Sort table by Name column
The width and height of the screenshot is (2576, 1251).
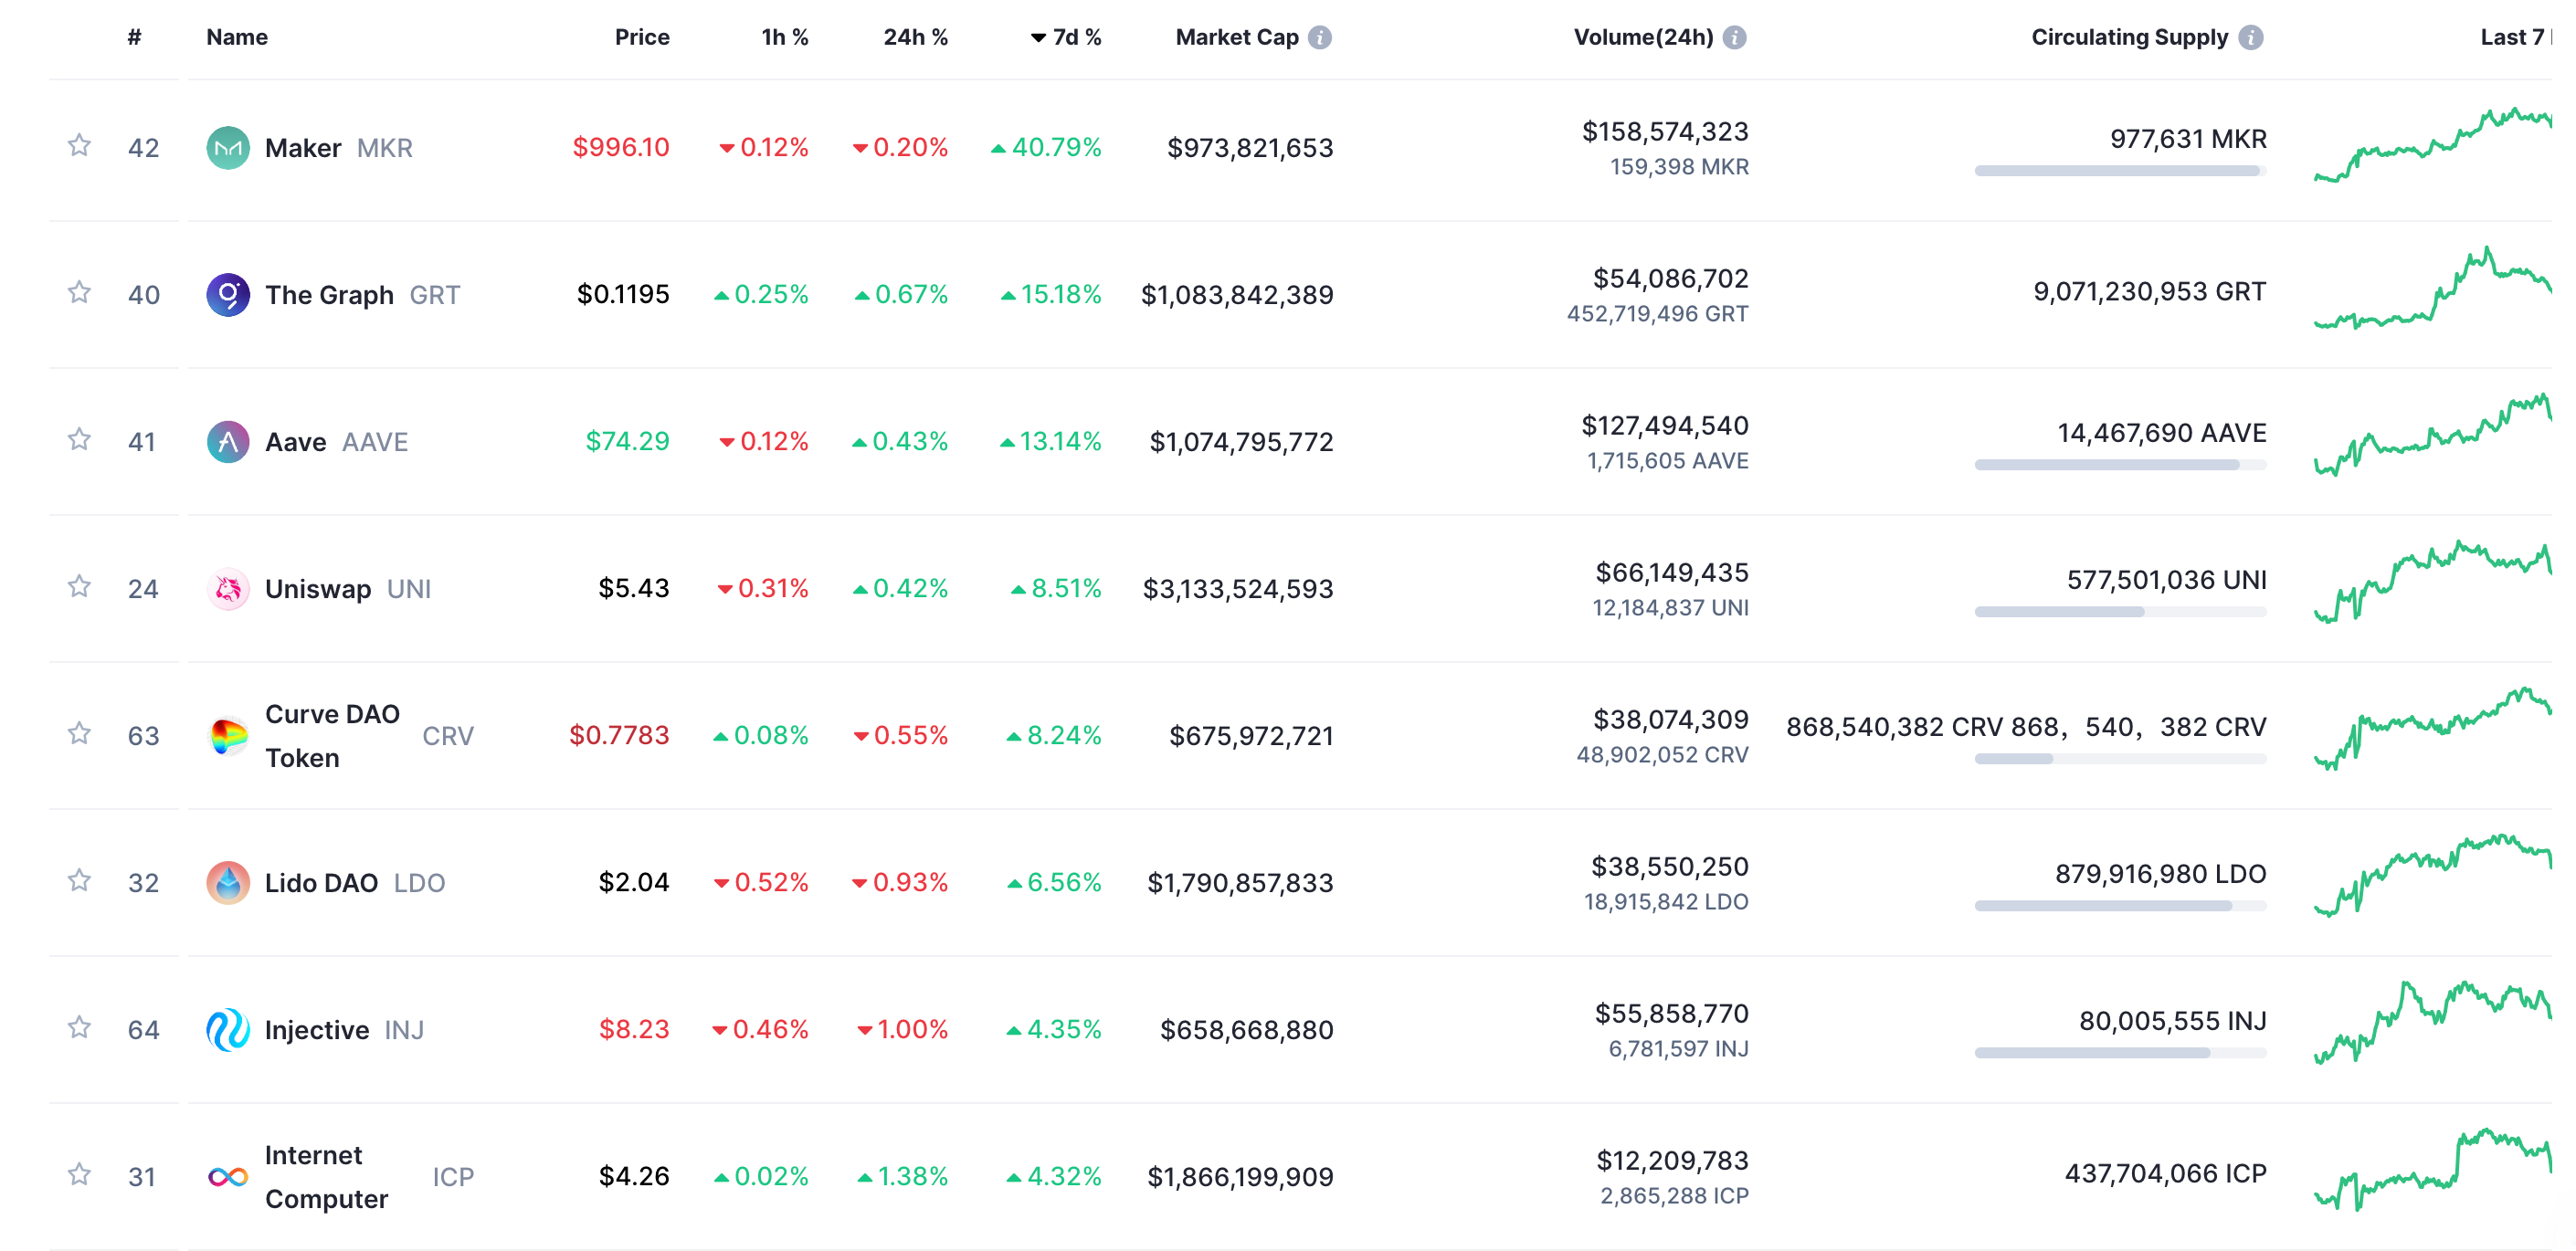point(237,38)
